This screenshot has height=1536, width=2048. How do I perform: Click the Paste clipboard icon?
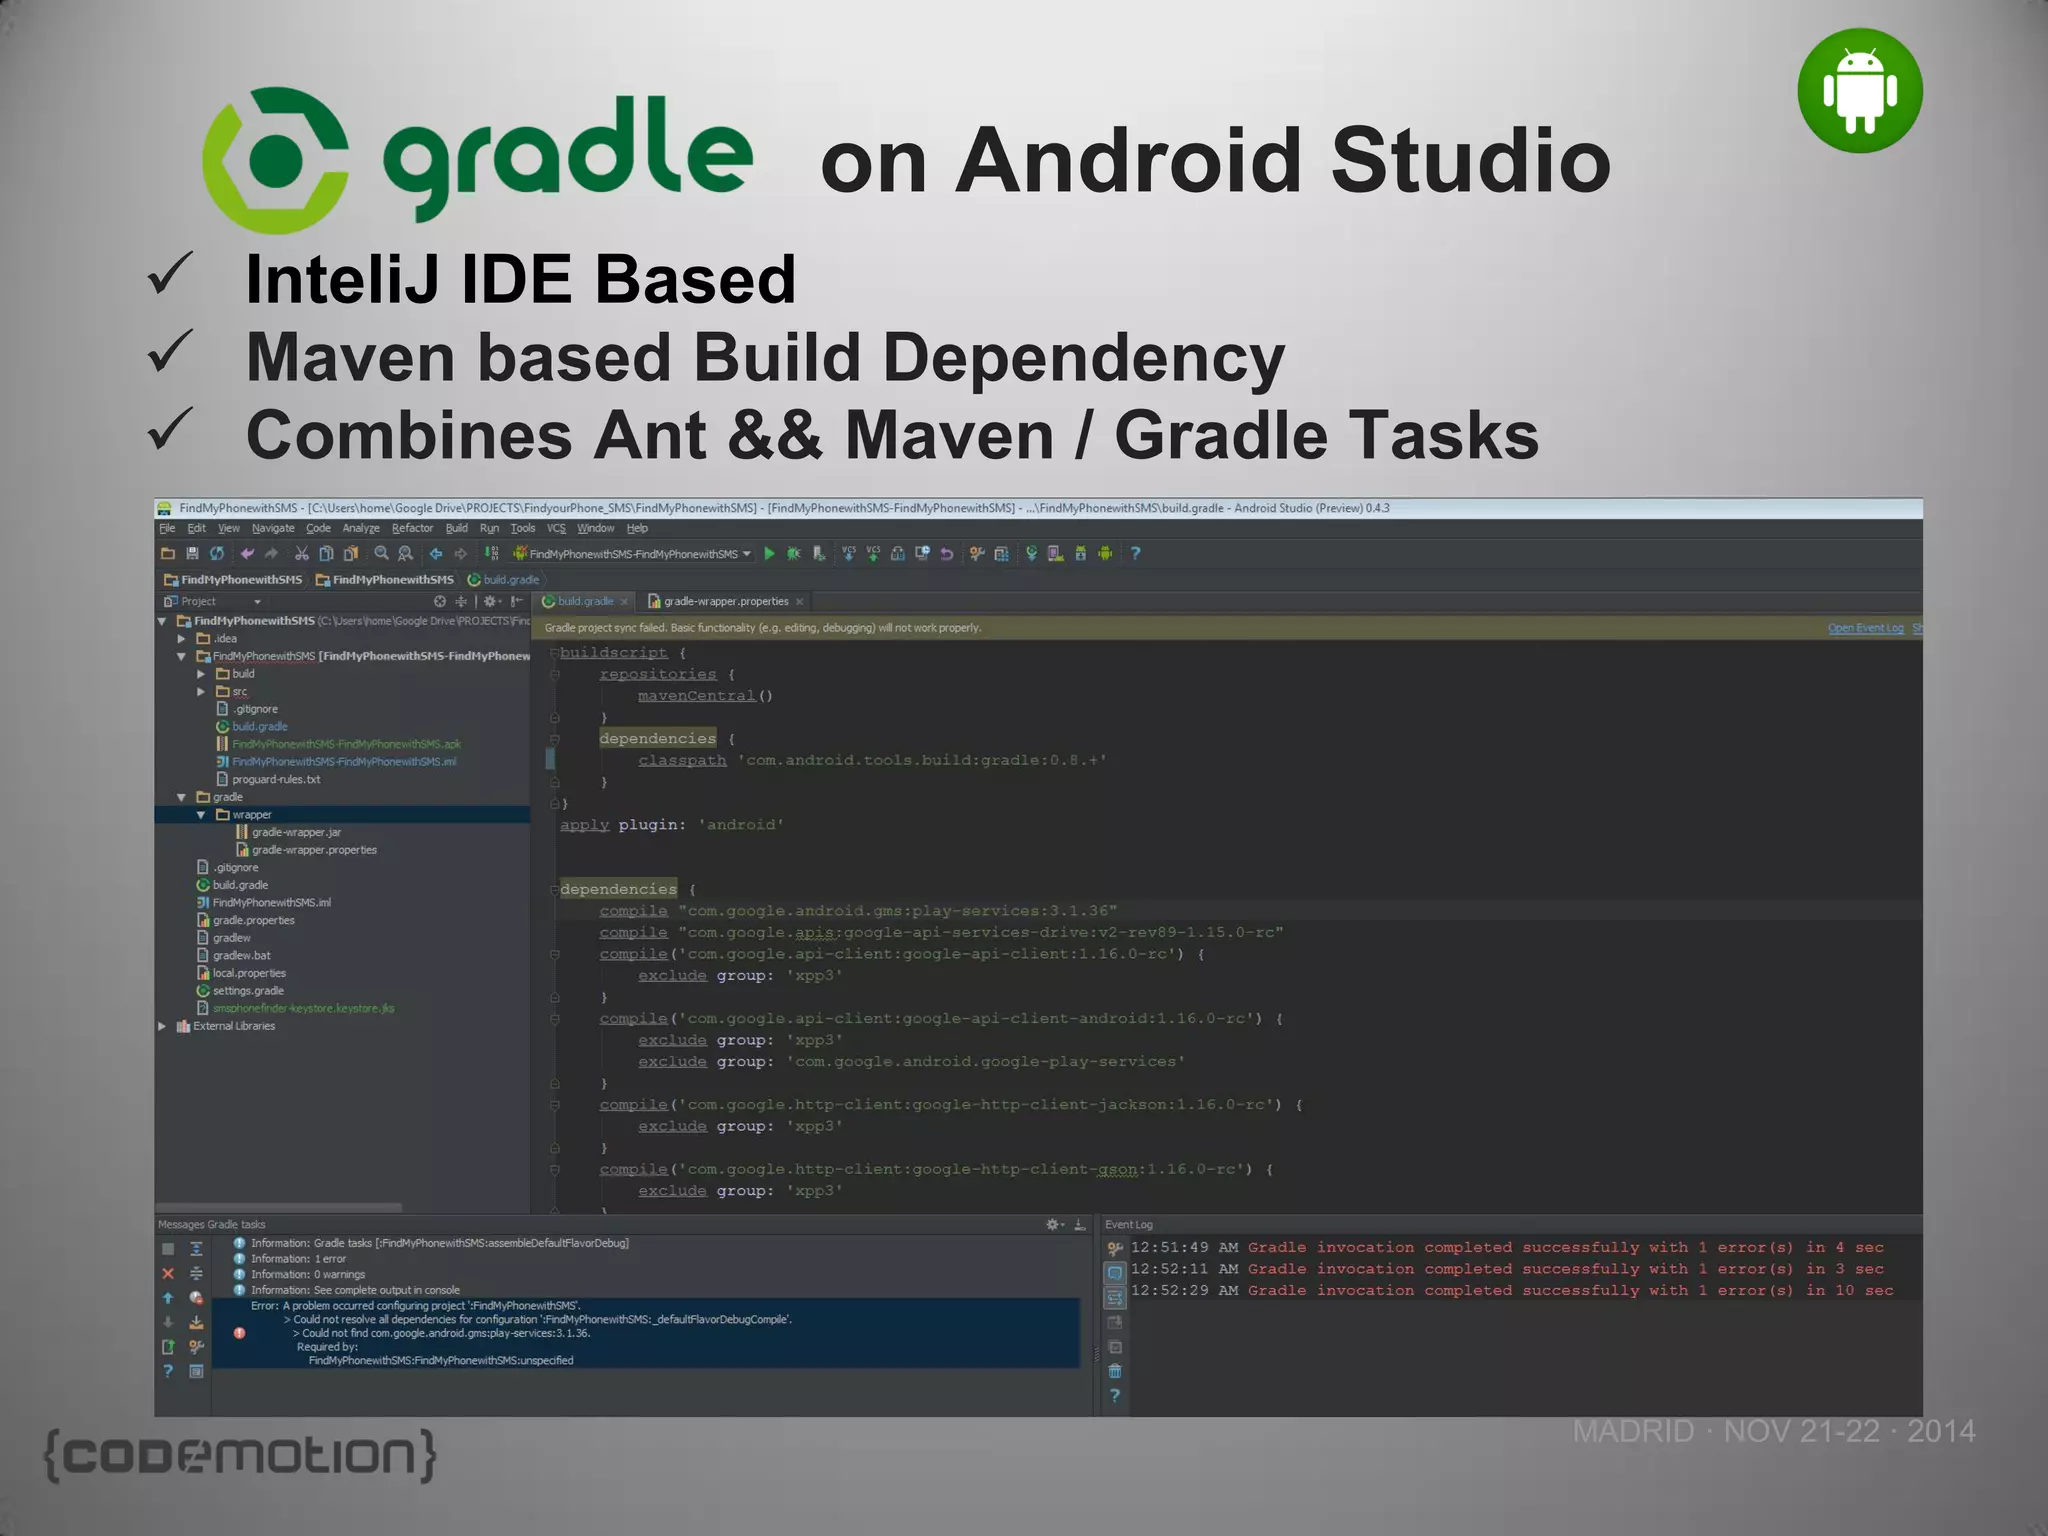click(350, 553)
